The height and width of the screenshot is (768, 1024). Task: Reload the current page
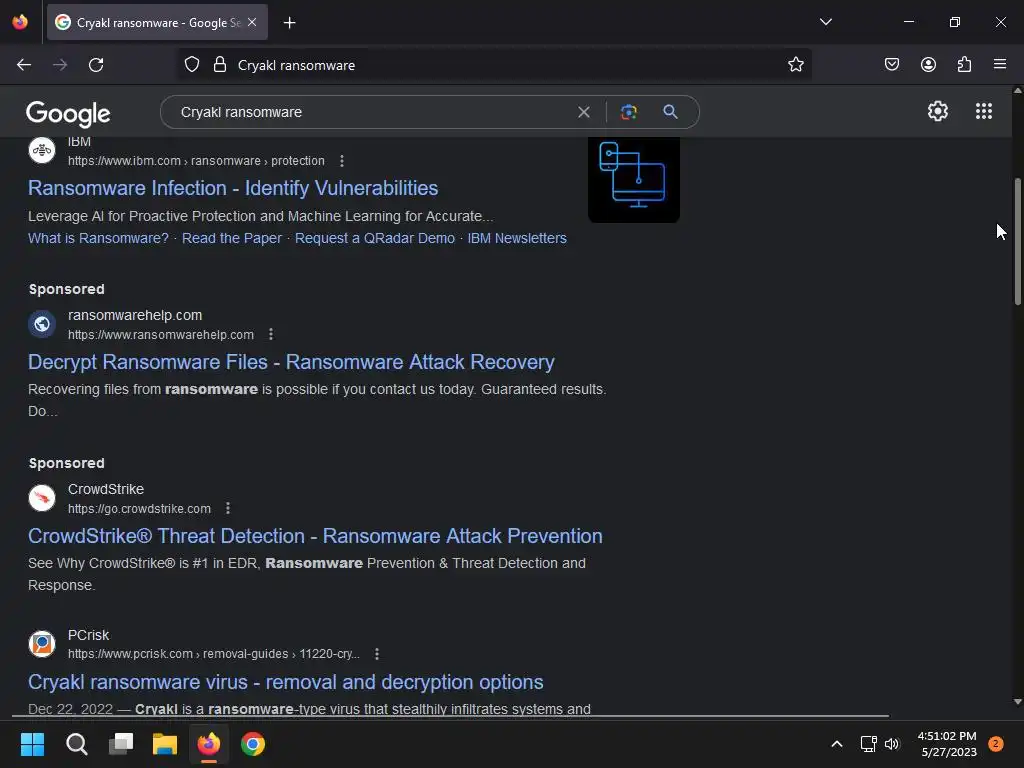(x=96, y=65)
